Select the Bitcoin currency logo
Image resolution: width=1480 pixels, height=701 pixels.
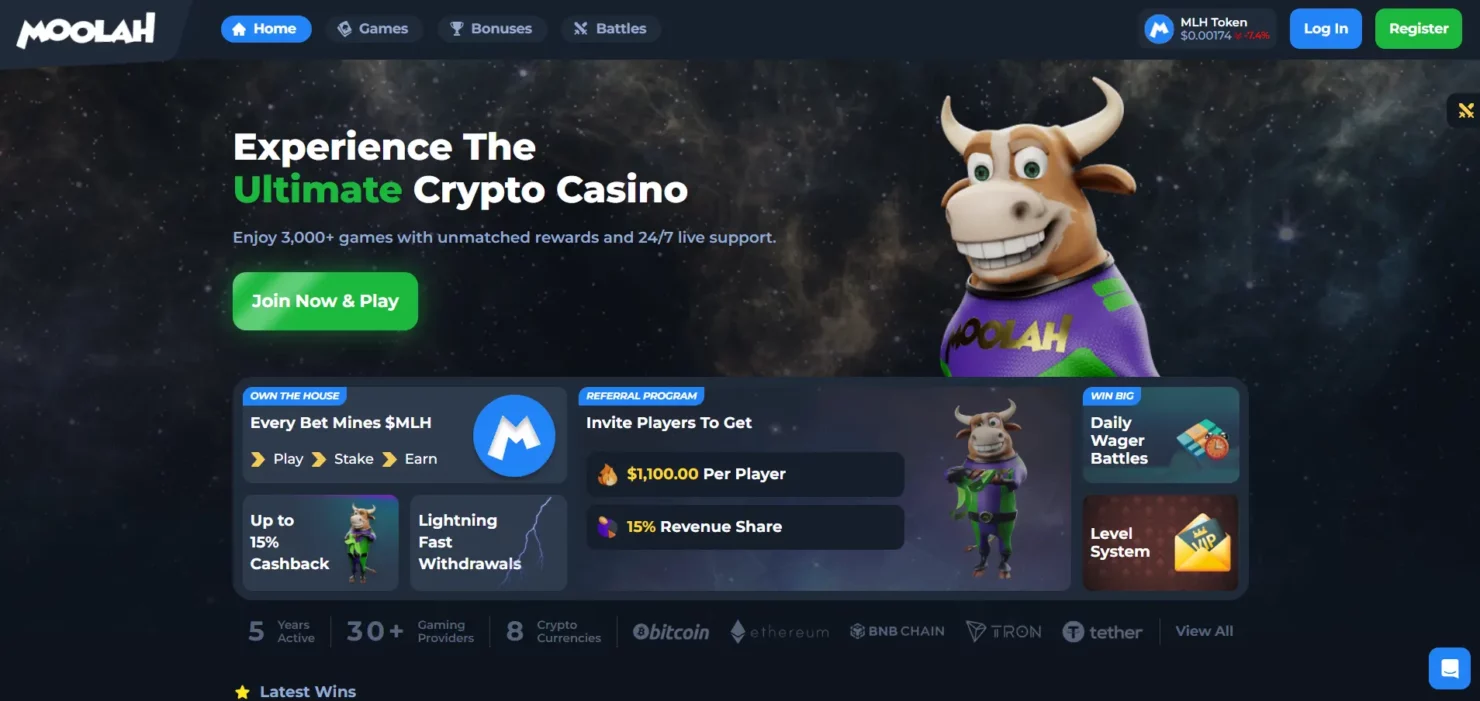(671, 632)
